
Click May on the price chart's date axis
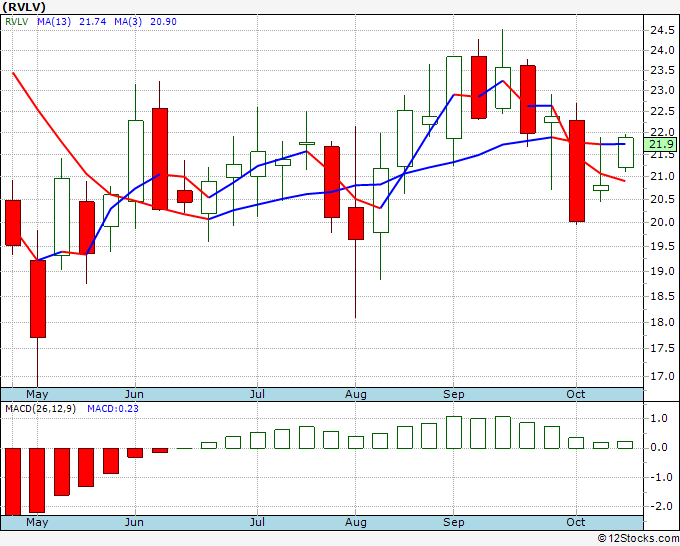(x=37, y=394)
